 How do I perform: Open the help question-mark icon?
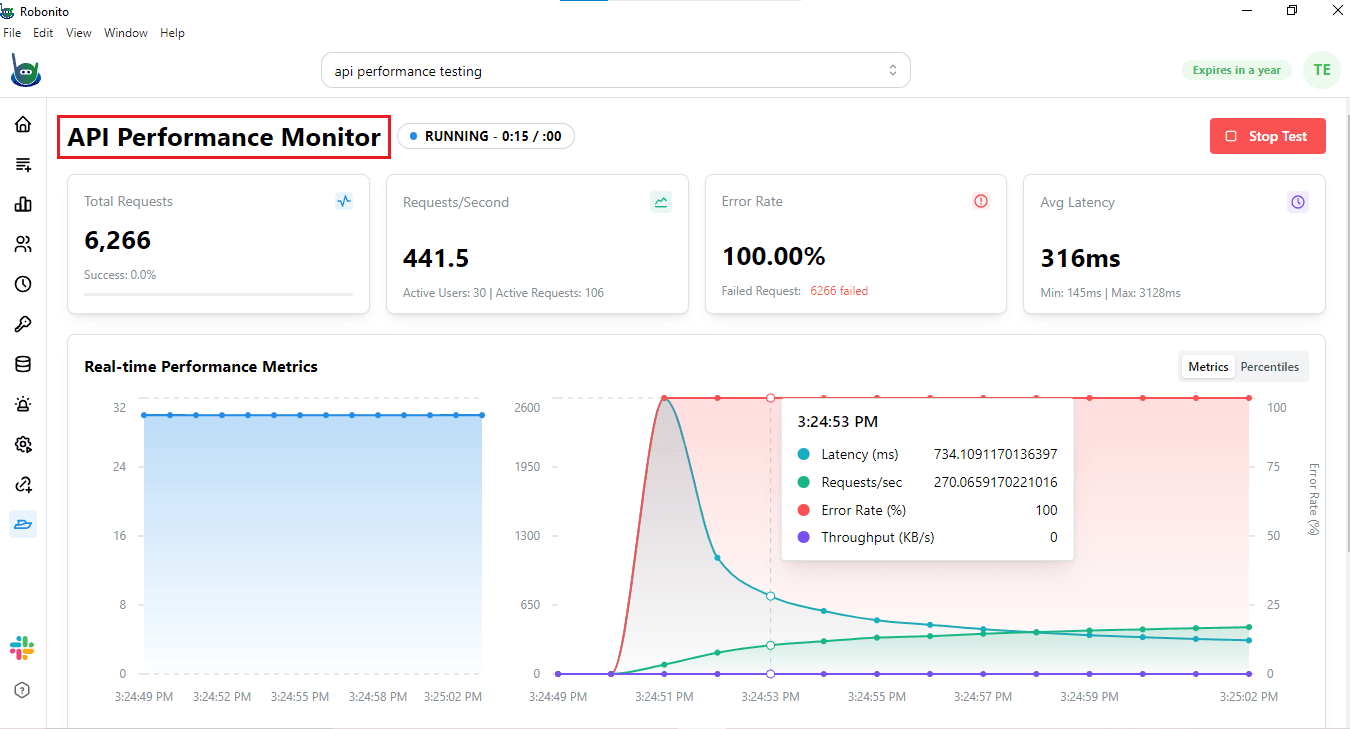point(22,690)
